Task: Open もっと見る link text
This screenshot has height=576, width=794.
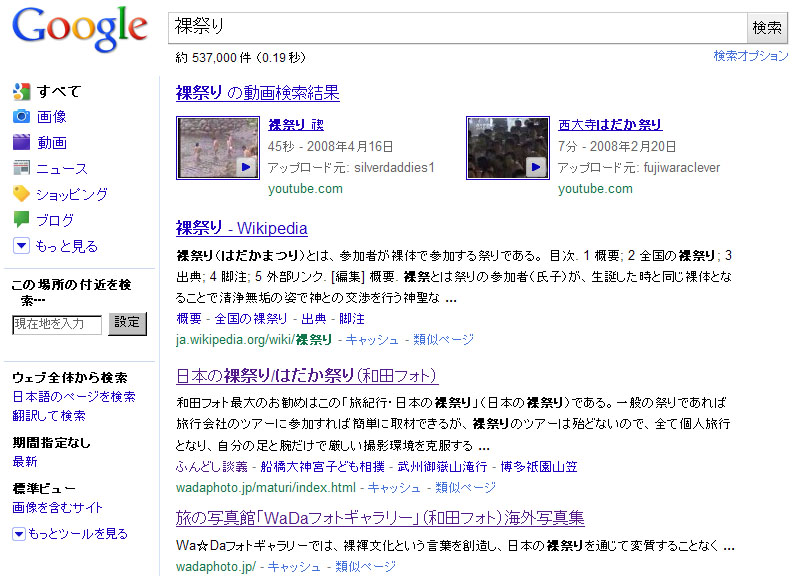Action: [x=66, y=246]
